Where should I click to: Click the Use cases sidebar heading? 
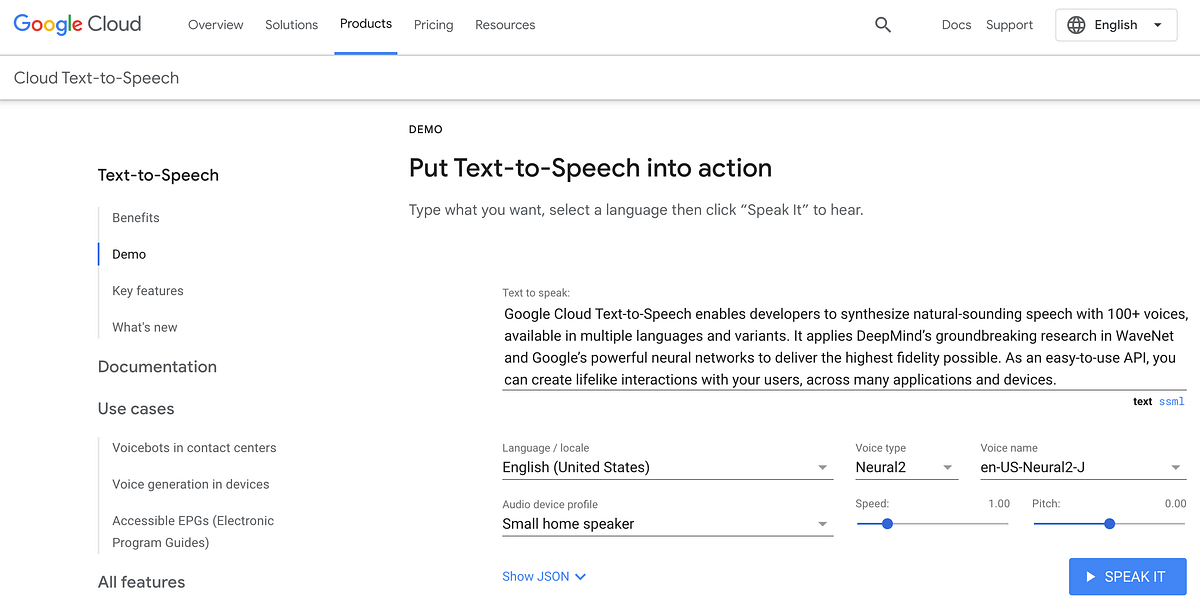tap(136, 409)
